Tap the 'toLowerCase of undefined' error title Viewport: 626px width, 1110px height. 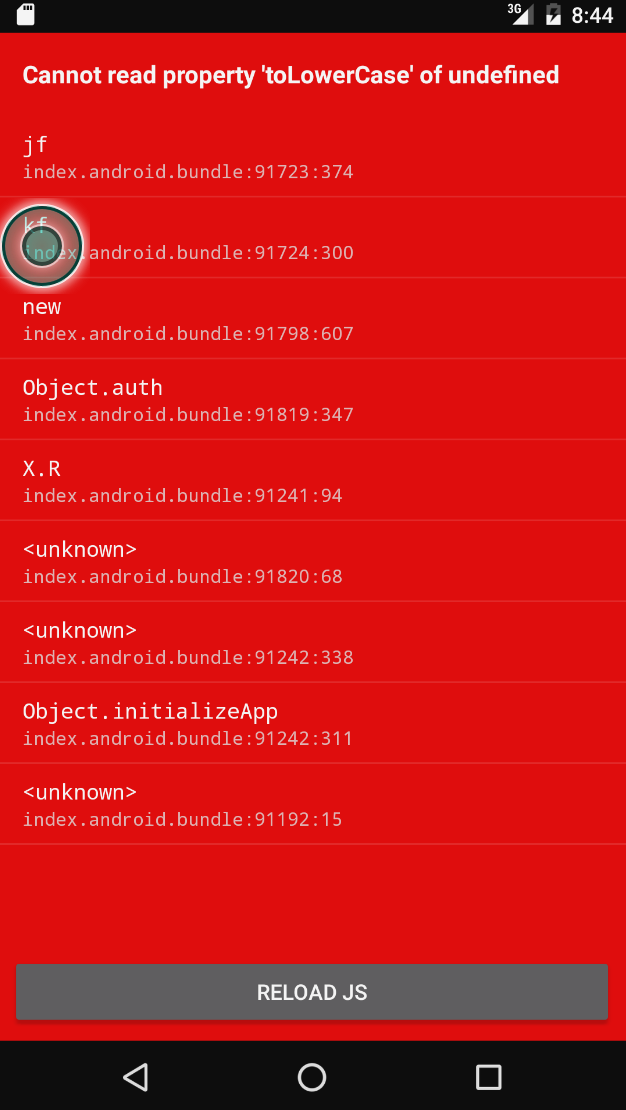click(291, 75)
